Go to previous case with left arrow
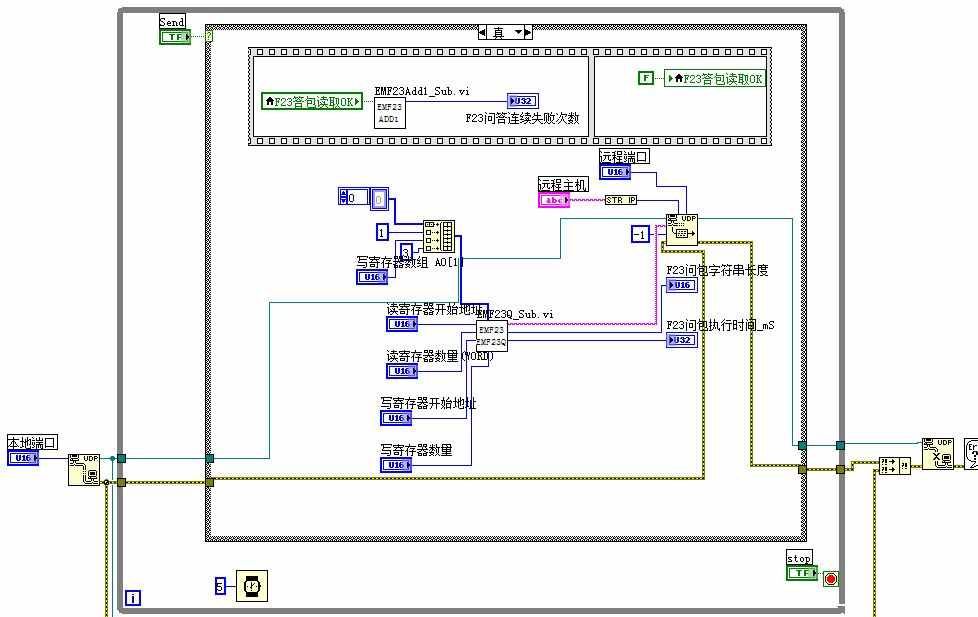This screenshot has width=978, height=617. tap(483, 32)
